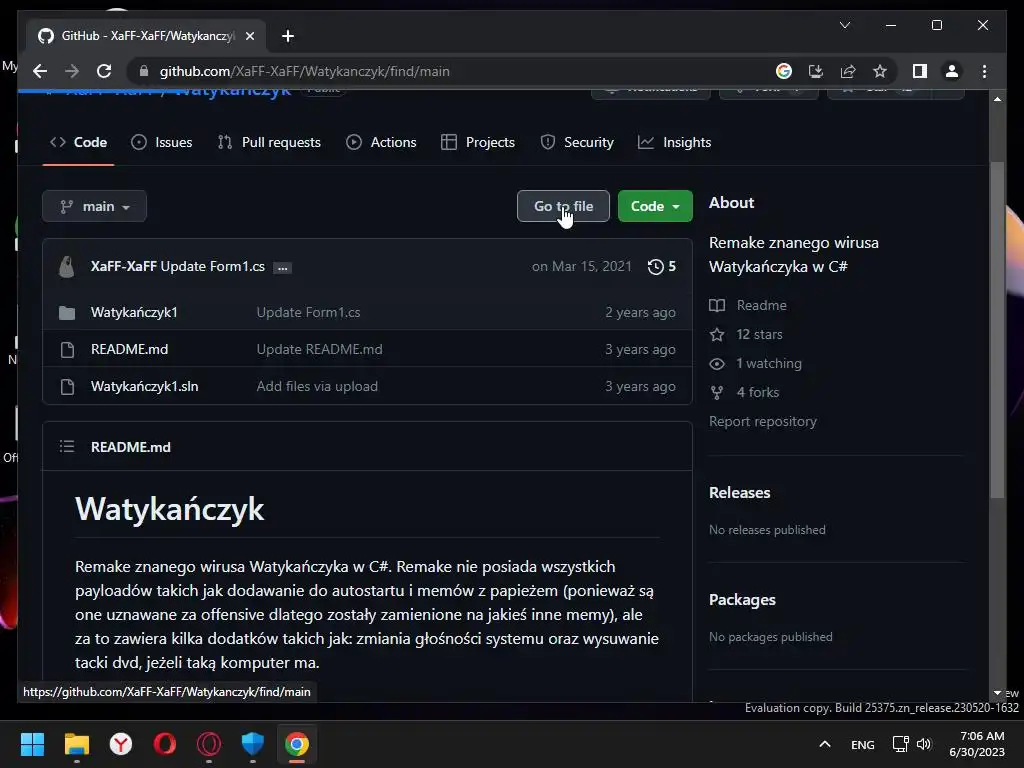Image resolution: width=1024 pixels, height=768 pixels.
Task: Expand commit message ellipsis button
Action: tap(282, 268)
